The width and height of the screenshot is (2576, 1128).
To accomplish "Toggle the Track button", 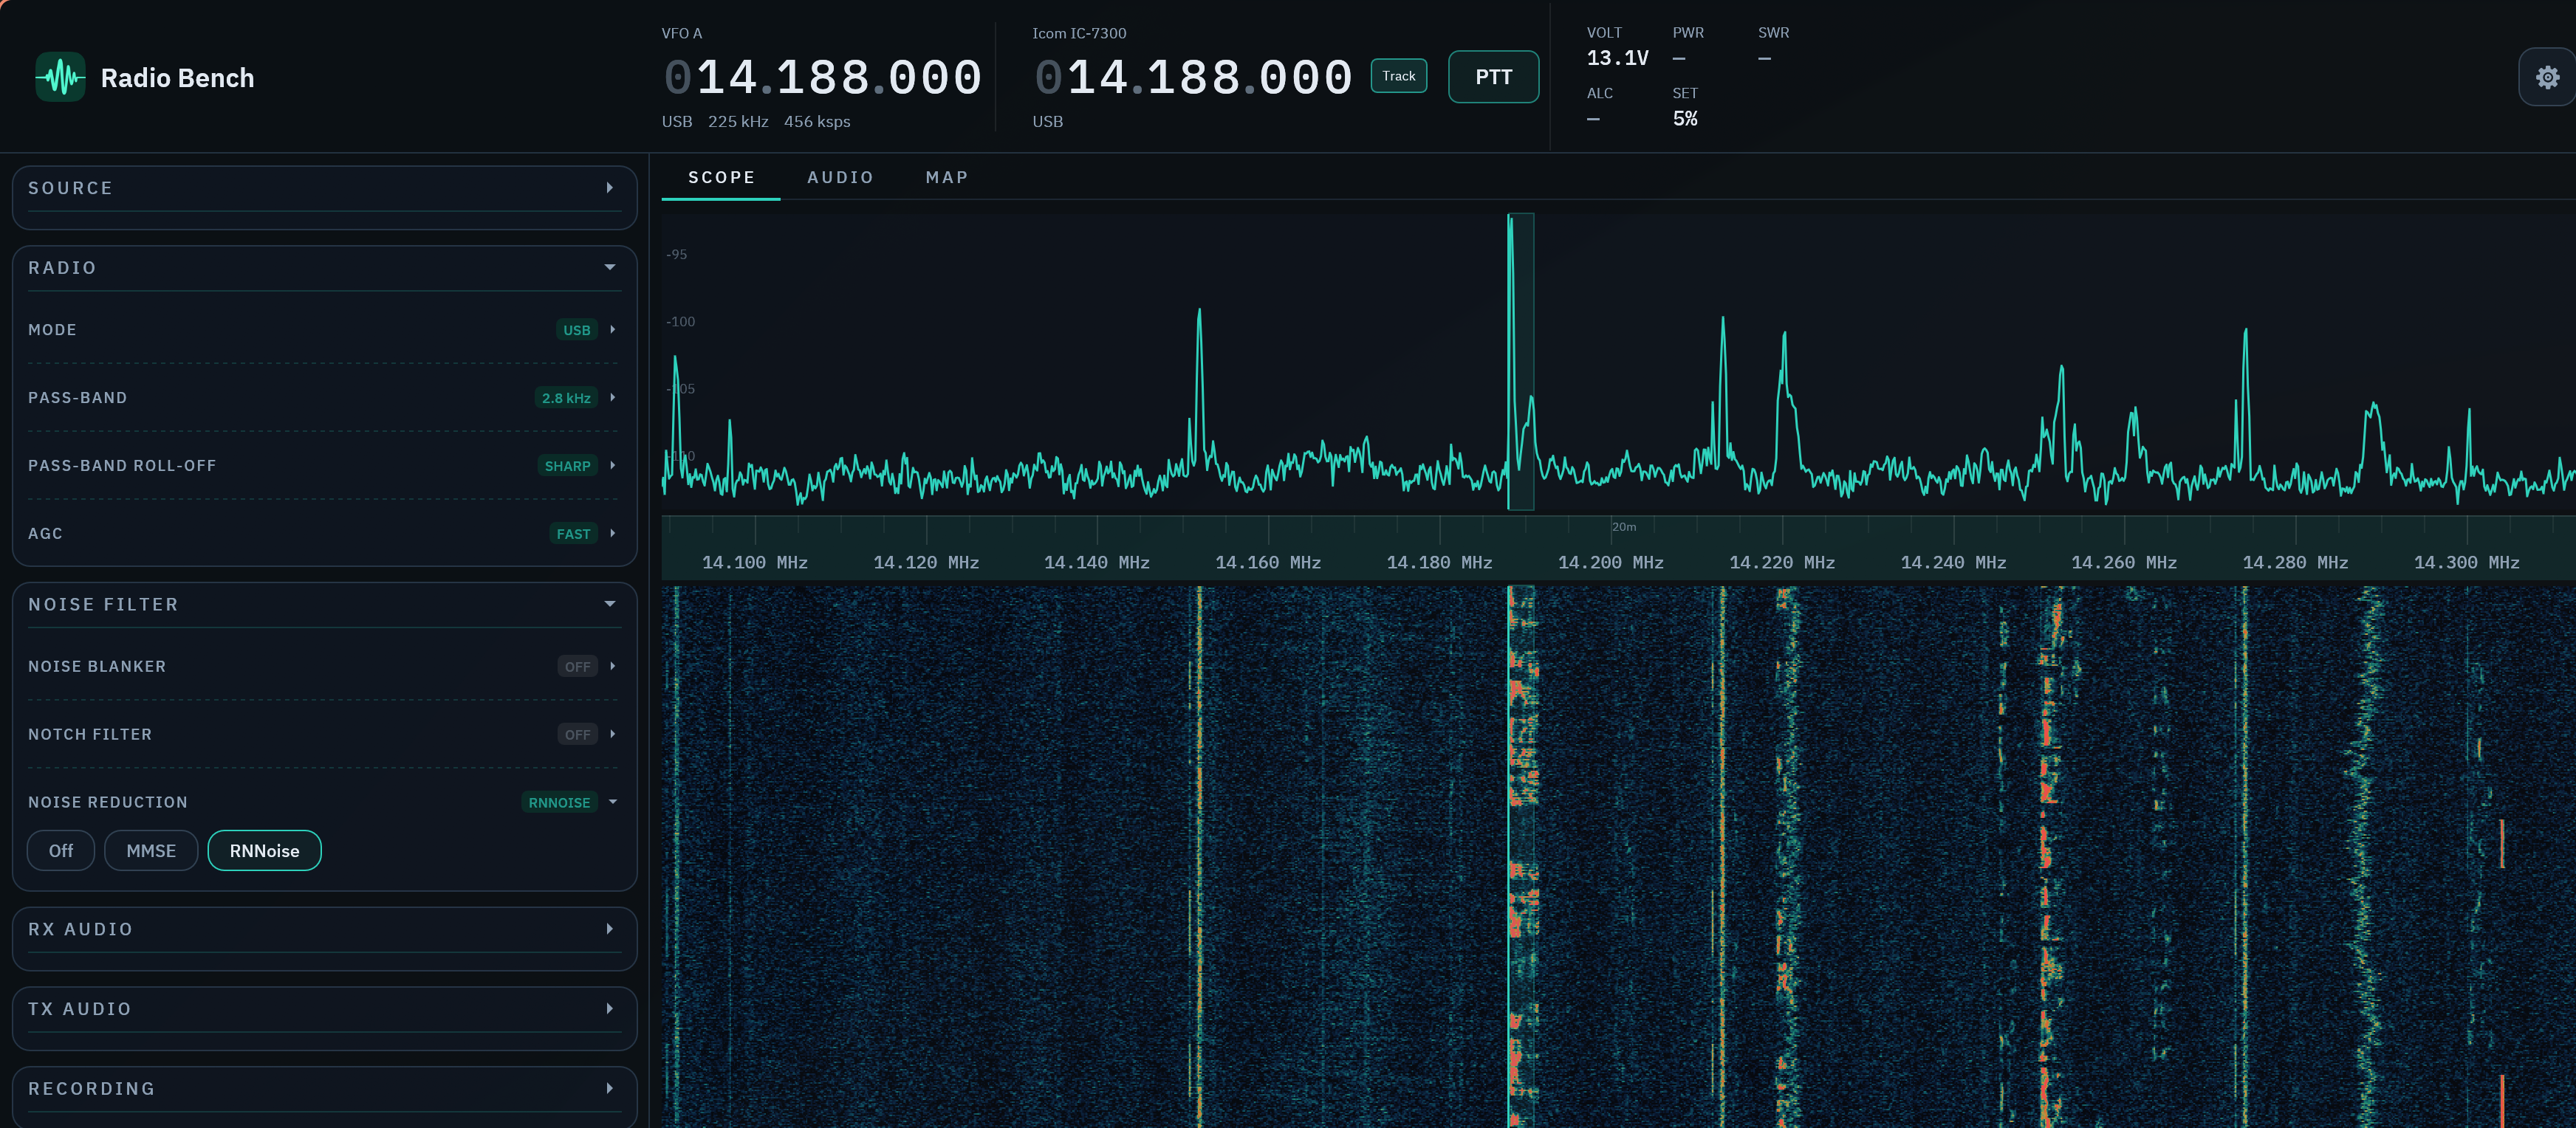I will pyautogui.click(x=1398, y=76).
